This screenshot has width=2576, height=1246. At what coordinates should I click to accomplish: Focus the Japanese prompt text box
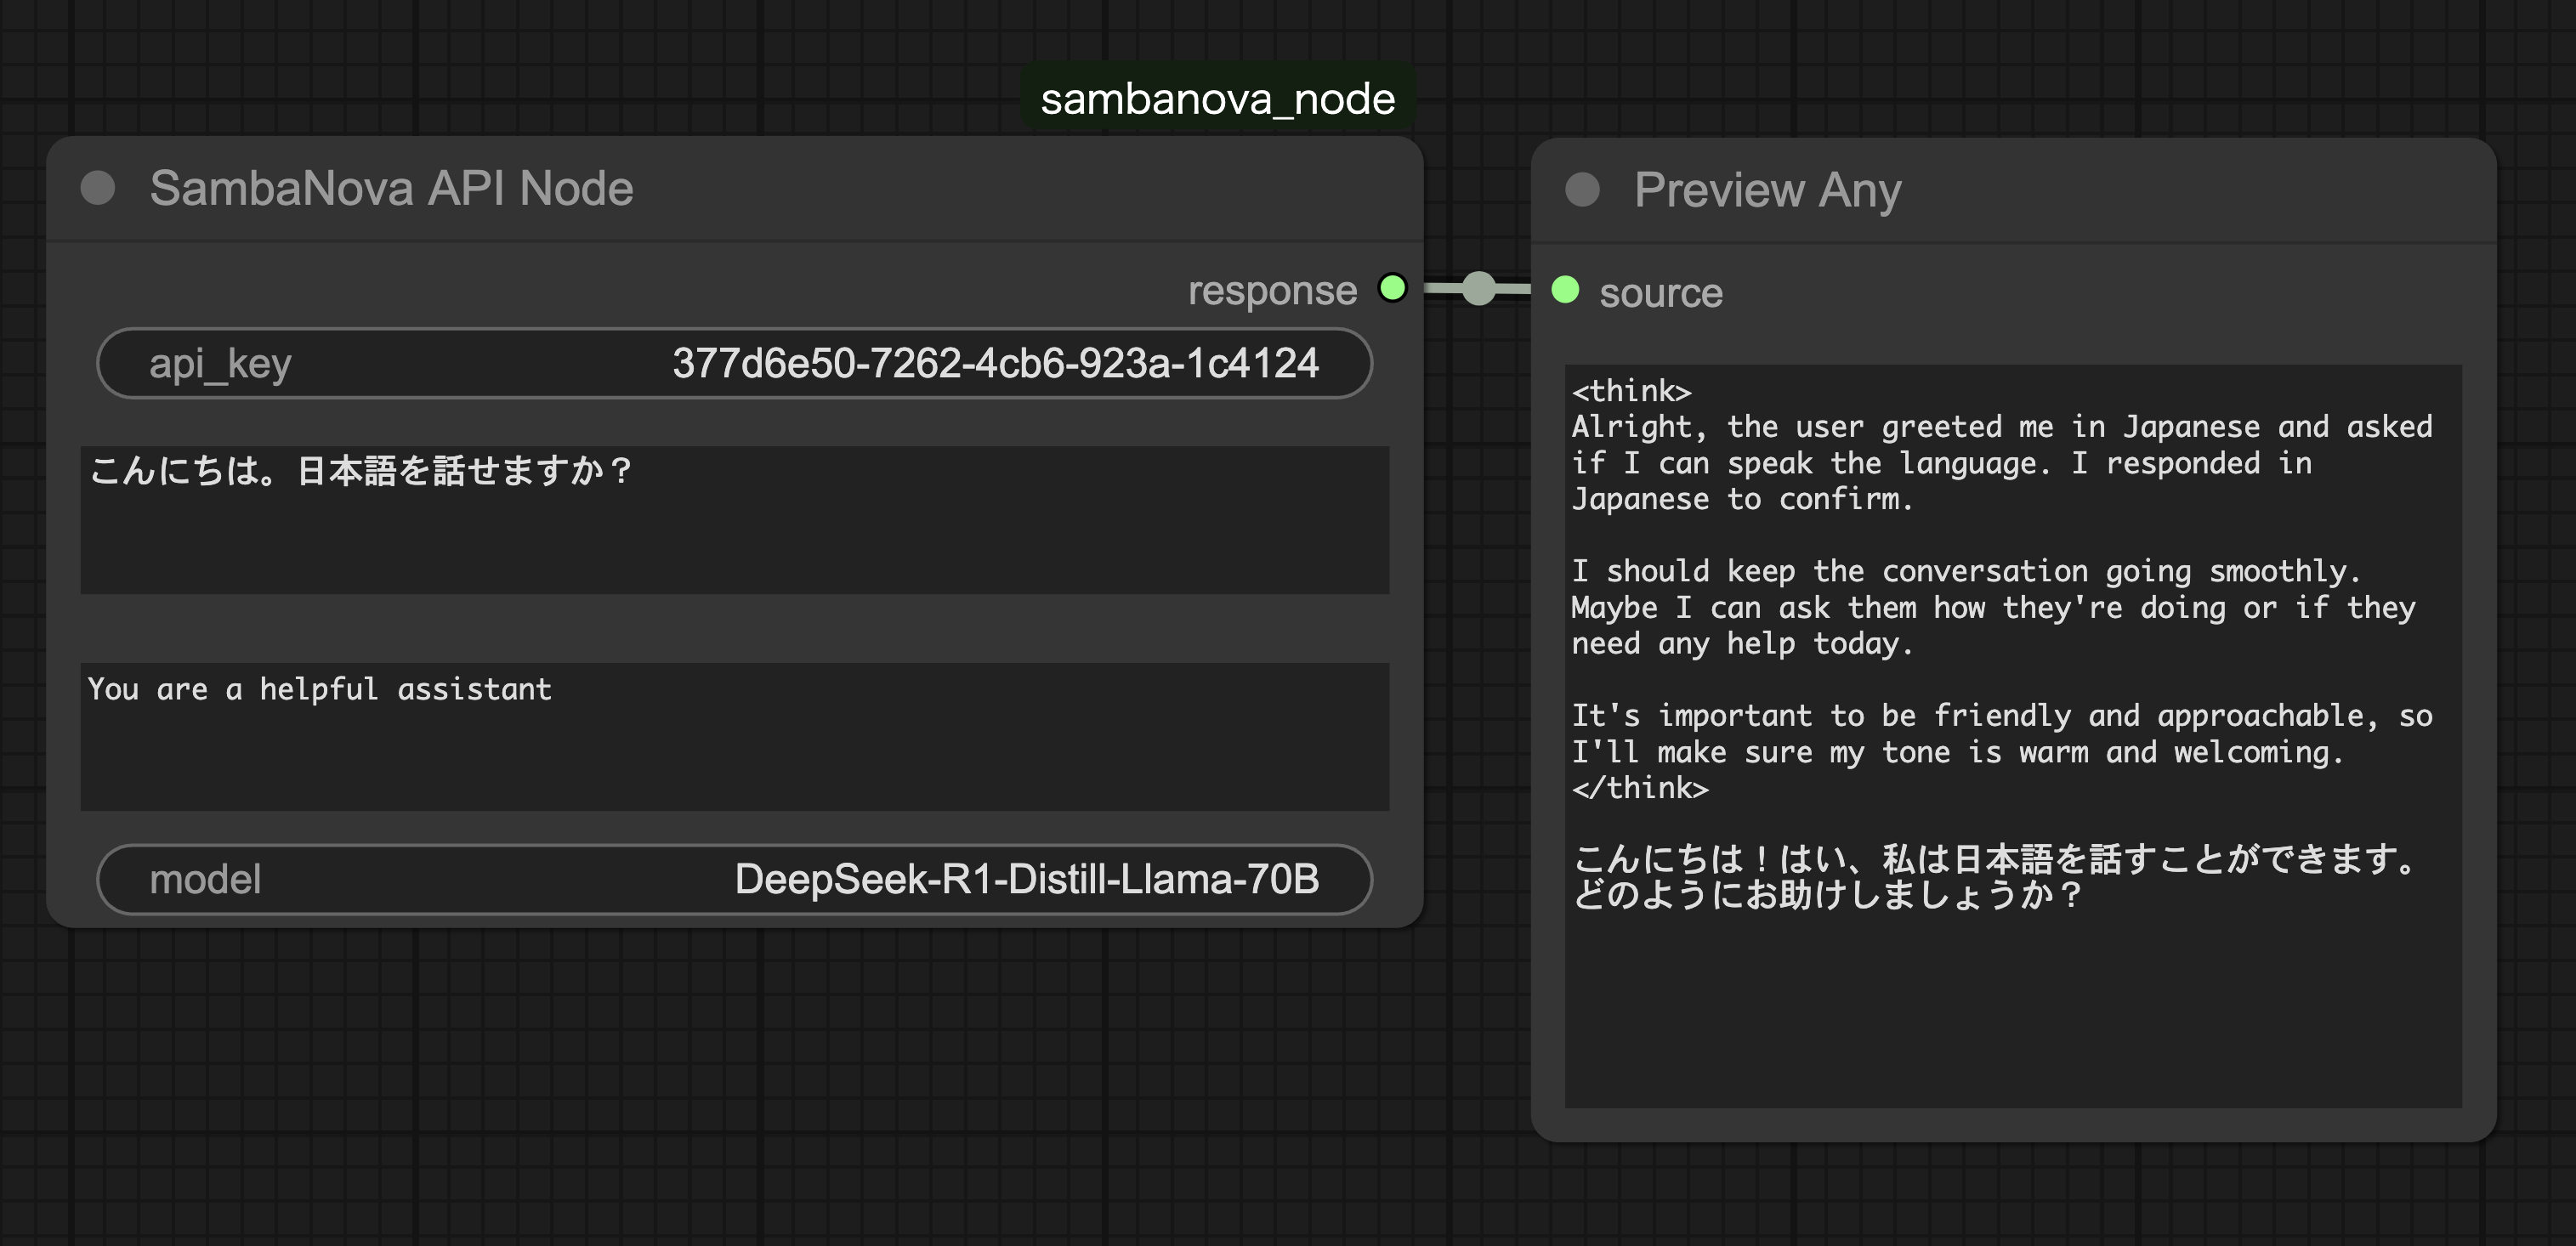(734, 520)
